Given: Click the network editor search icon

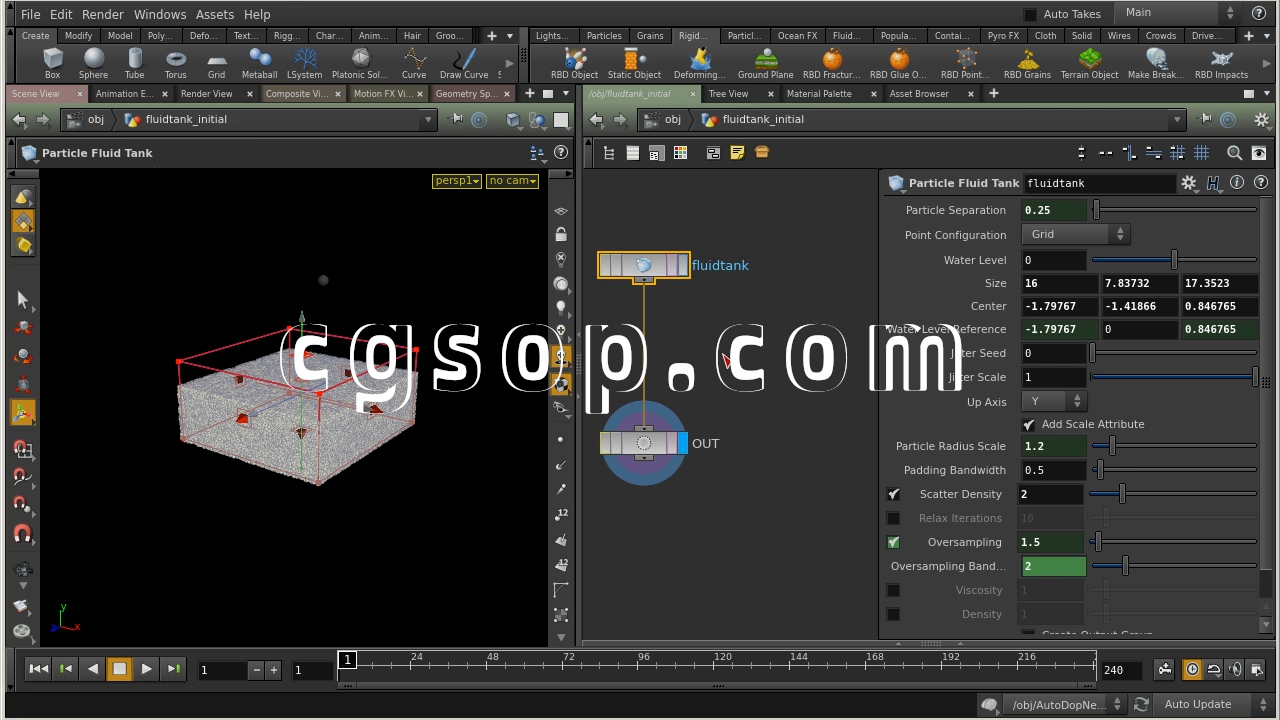Looking at the screenshot, I should [1234, 153].
